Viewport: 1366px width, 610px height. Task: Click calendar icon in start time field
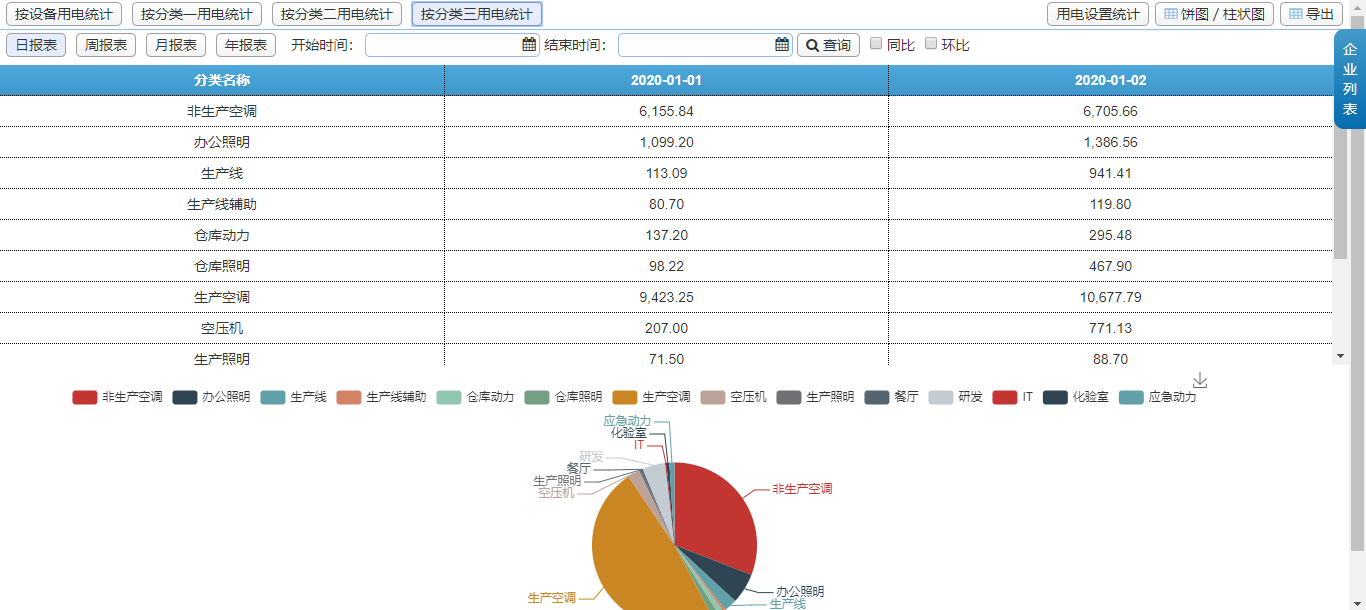pyautogui.click(x=529, y=44)
